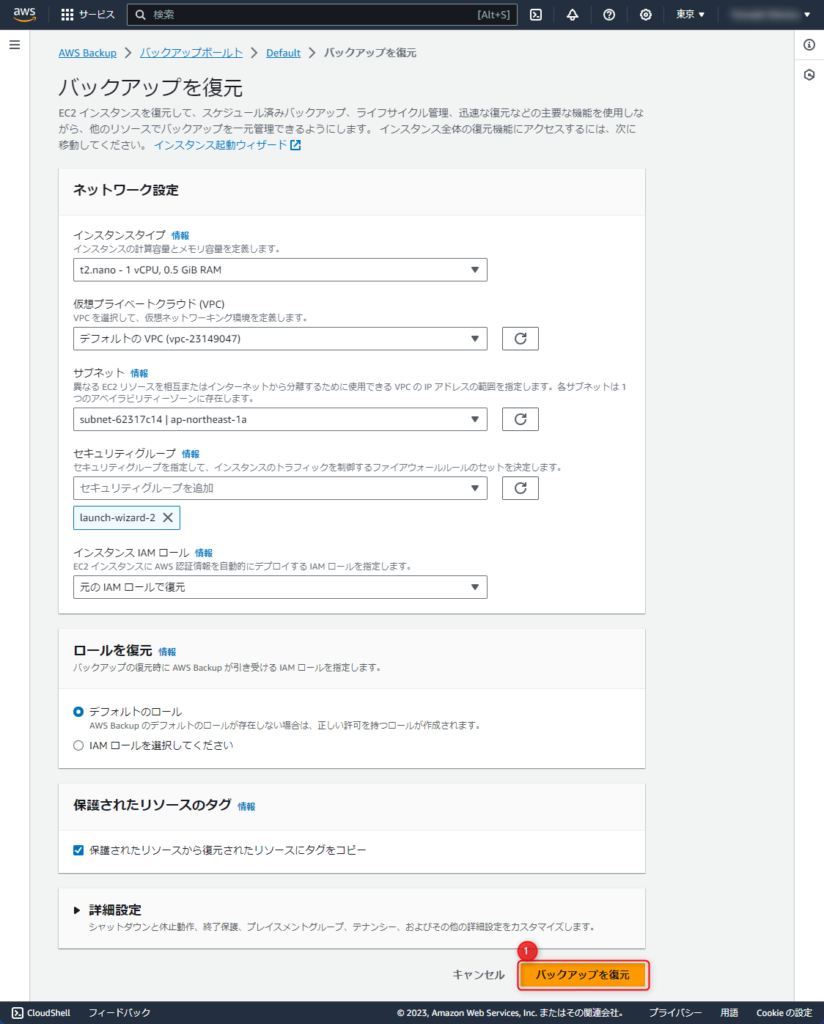The image size is (824, 1024).
Task: Refresh the VPC list
Action: (x=520, y=338)
